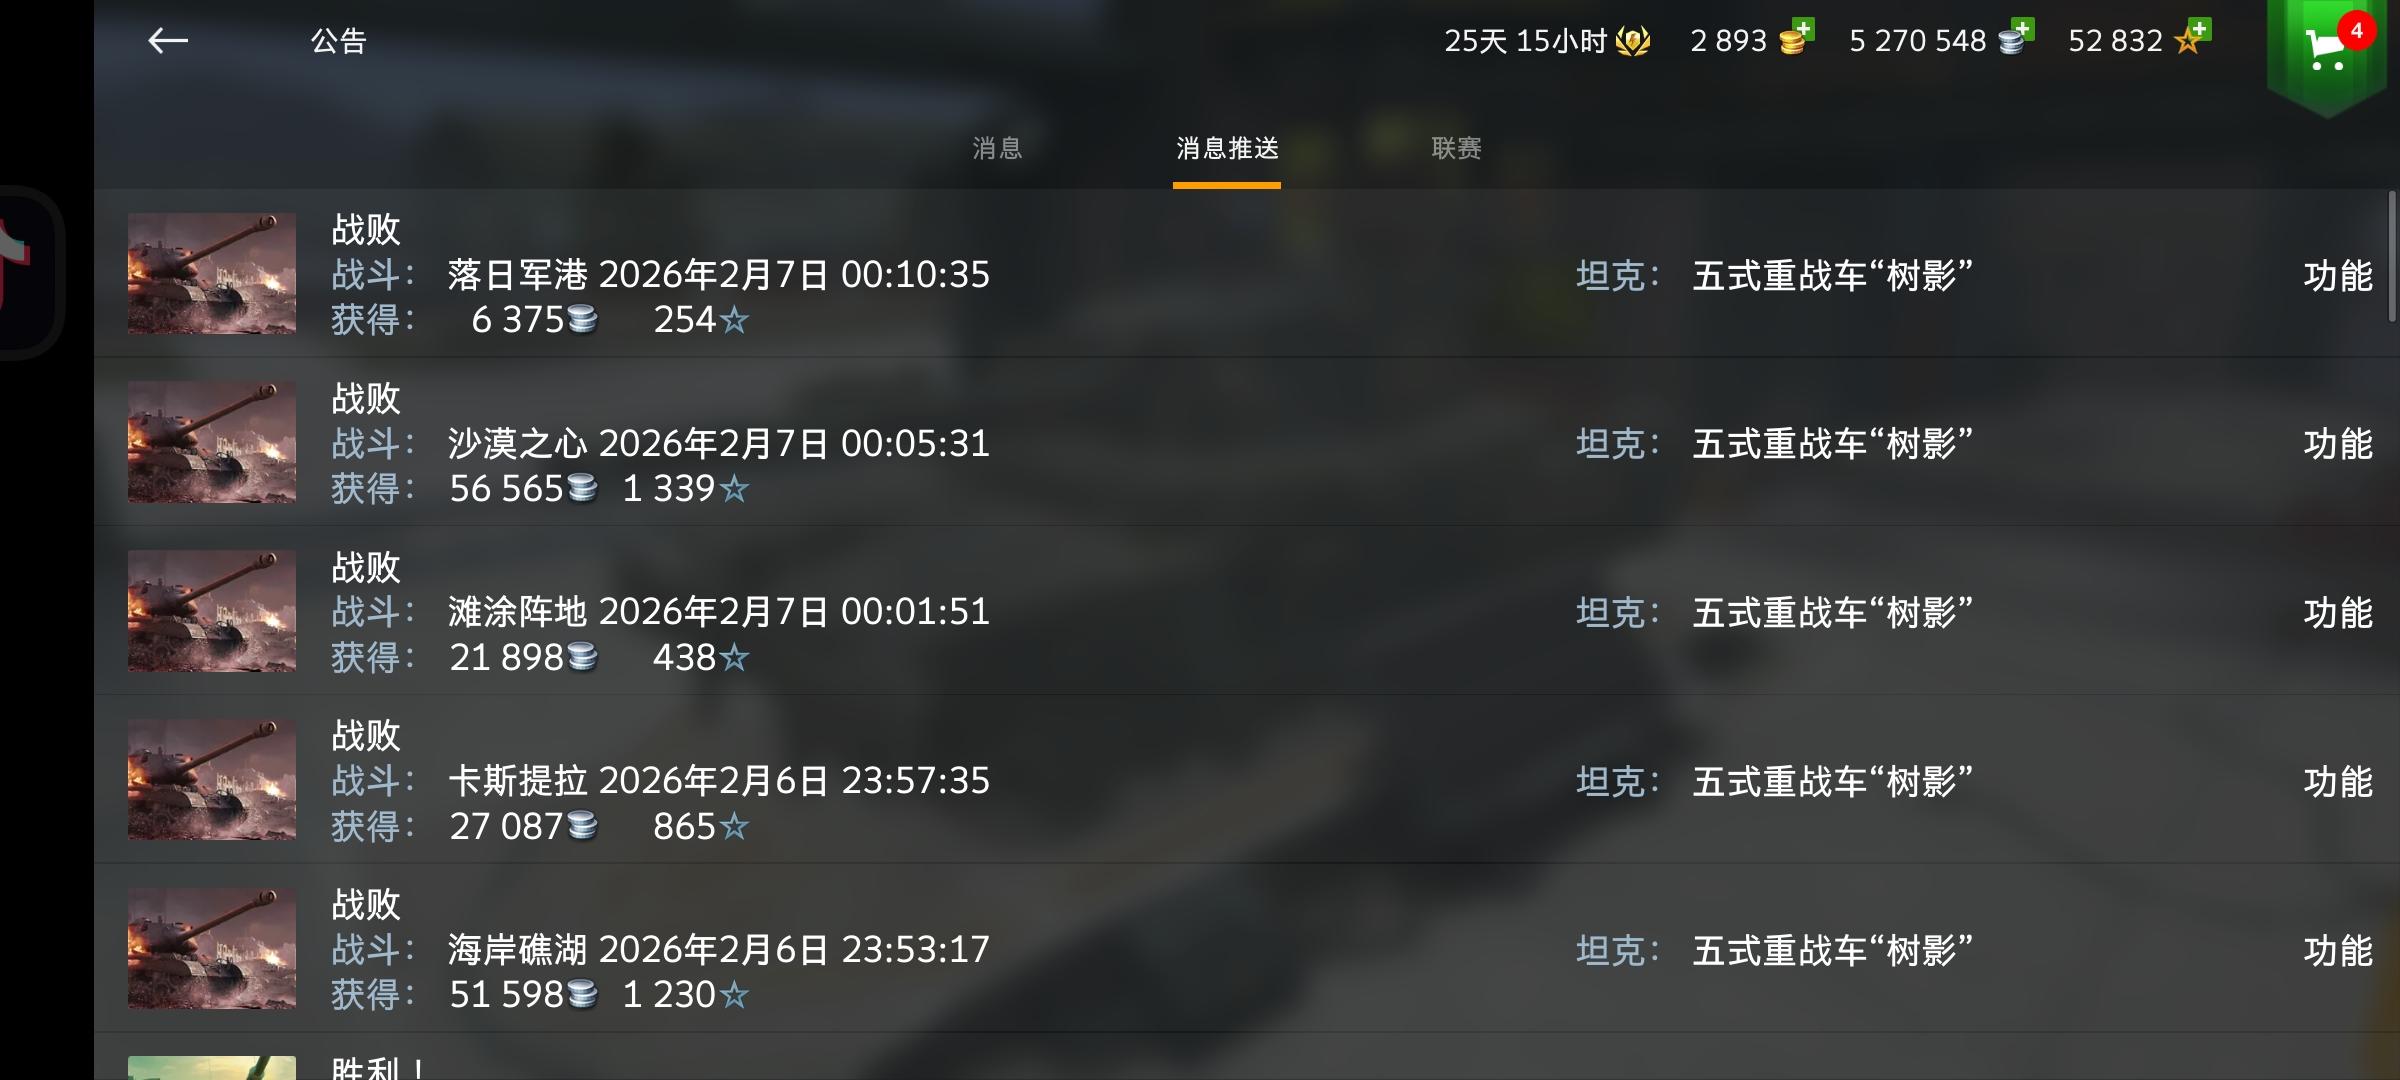Image resolution: width=2400 pixels, height=1080 pixels.
Task: Open 功能 for the 卡斯提拉 battle
Action: tap(2337, 782)
